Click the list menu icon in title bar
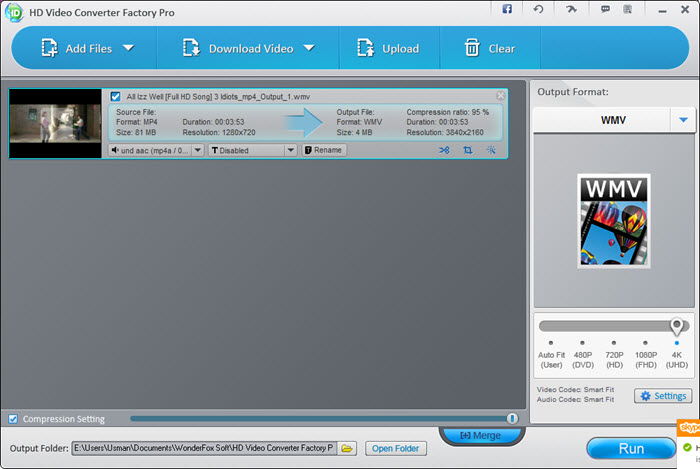 627,9
